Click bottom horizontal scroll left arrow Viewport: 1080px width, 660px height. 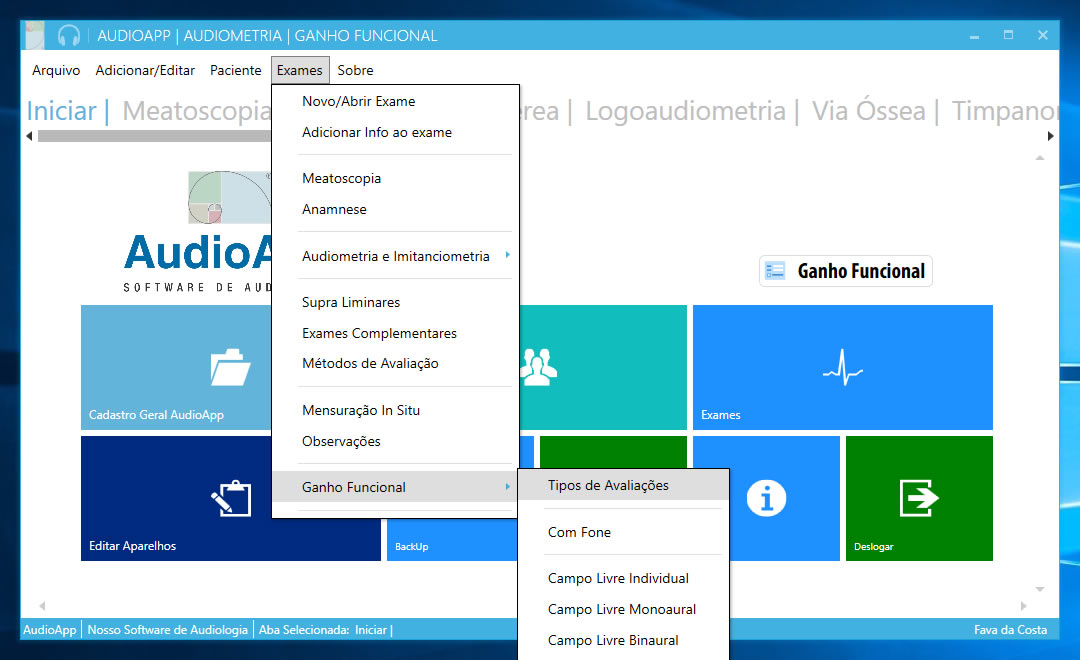(x=43, y=606)
